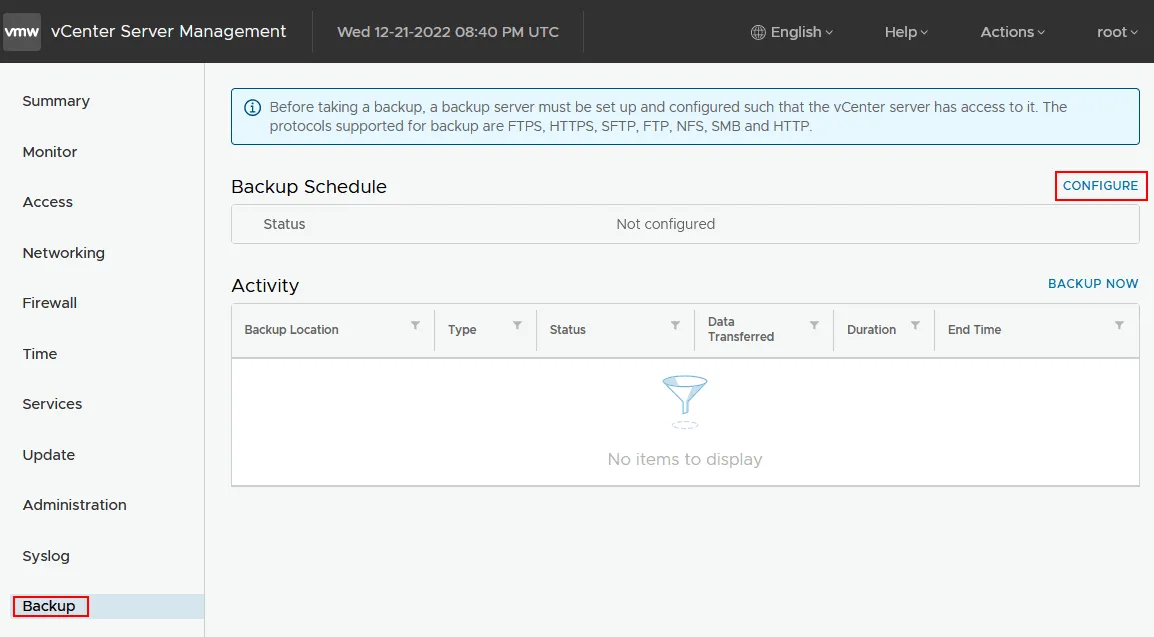Open filter for Backup Location column

tap(415, 326)
